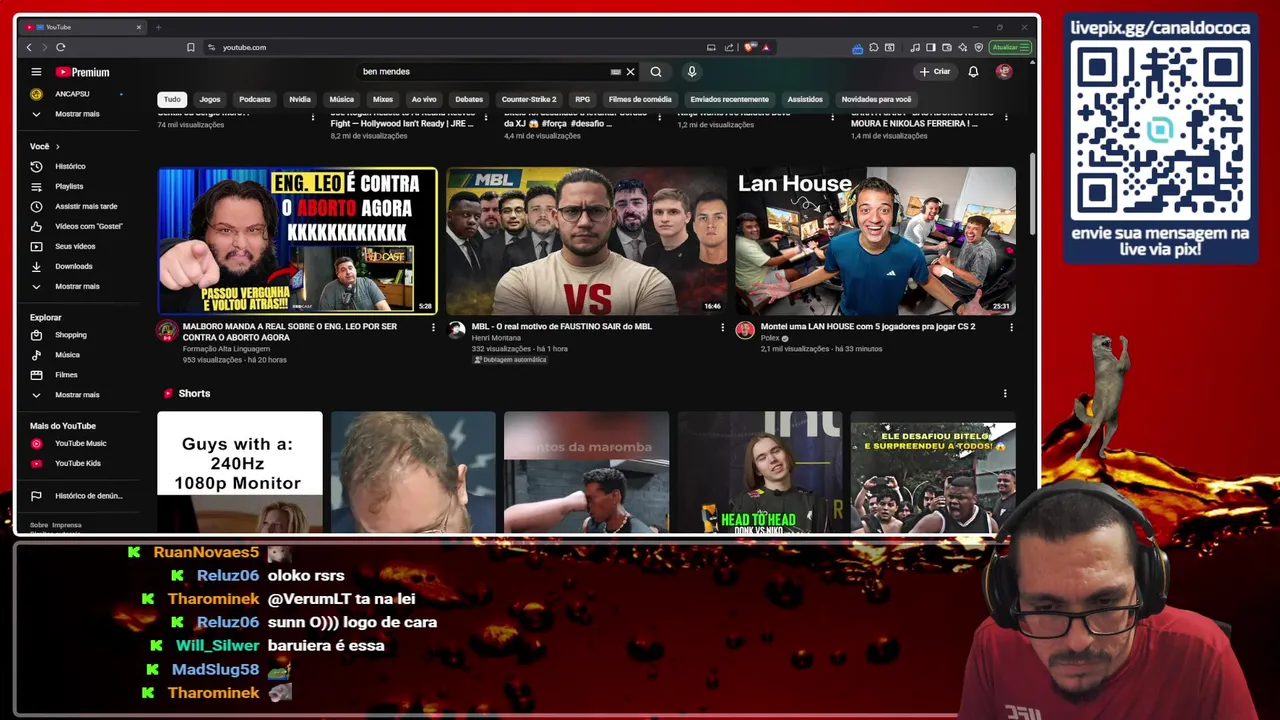Screen dimensions: 1280x720
Task: Select the Podcasts filter chip
Action: click(255, 99)
